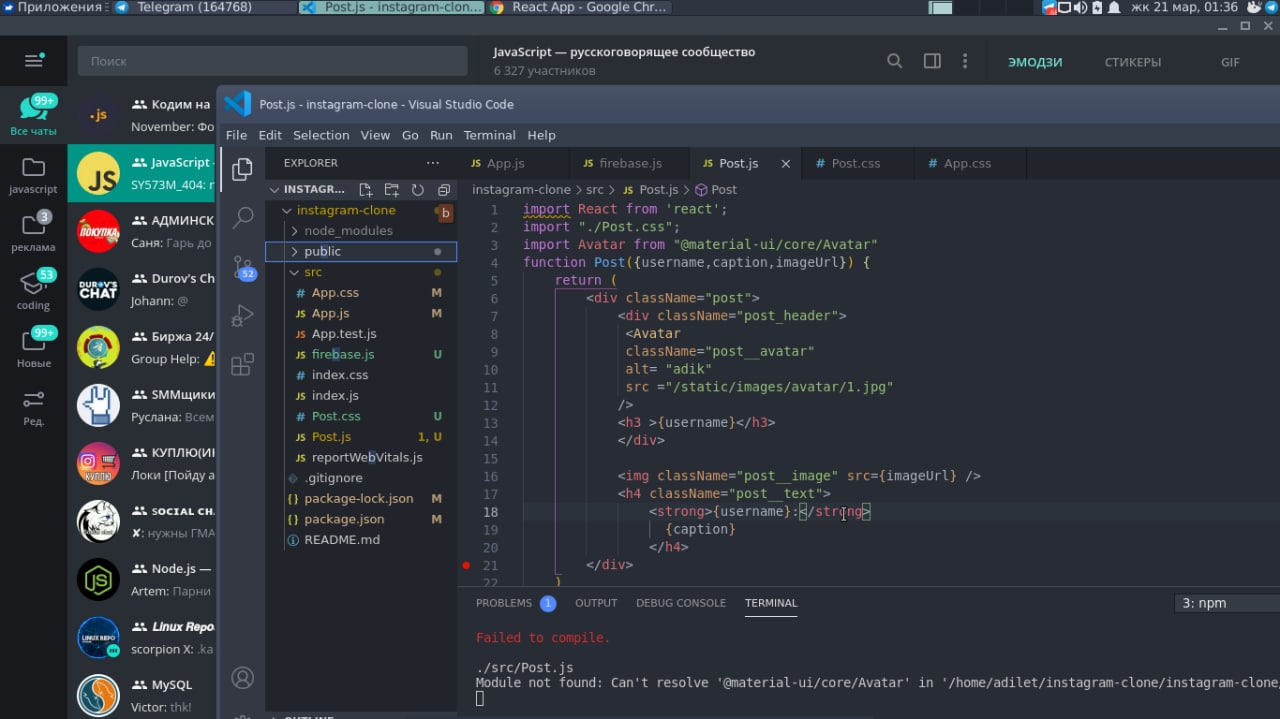Open the Run menu
Viewport: 1280px width, 719px height.
click(x=441, y=135)
